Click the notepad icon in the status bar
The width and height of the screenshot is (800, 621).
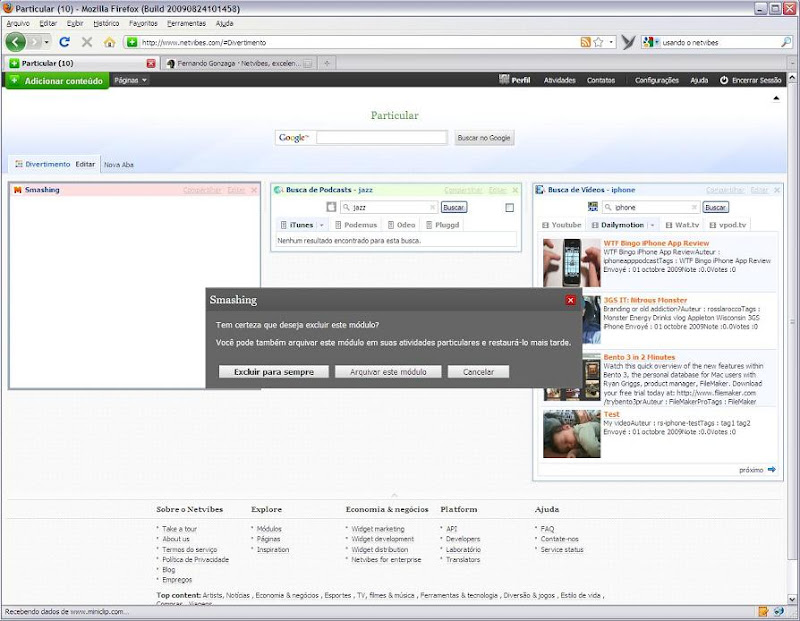pyautogui.click(x=763, y=611)
